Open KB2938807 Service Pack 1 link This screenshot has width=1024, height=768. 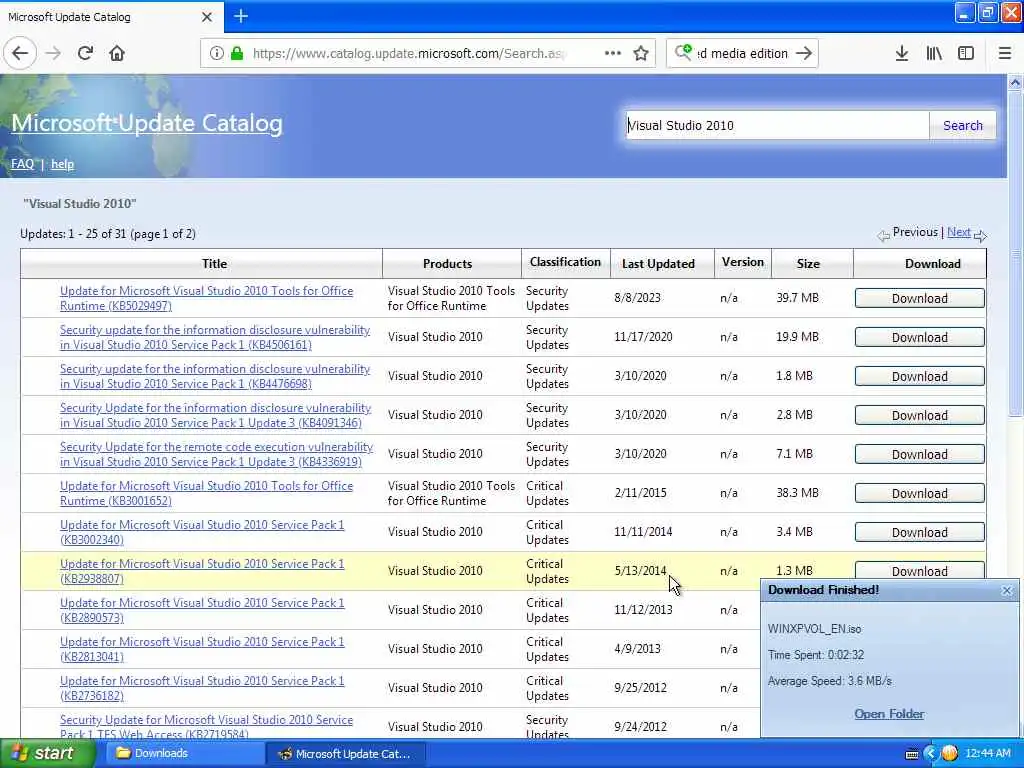point(202,571)
